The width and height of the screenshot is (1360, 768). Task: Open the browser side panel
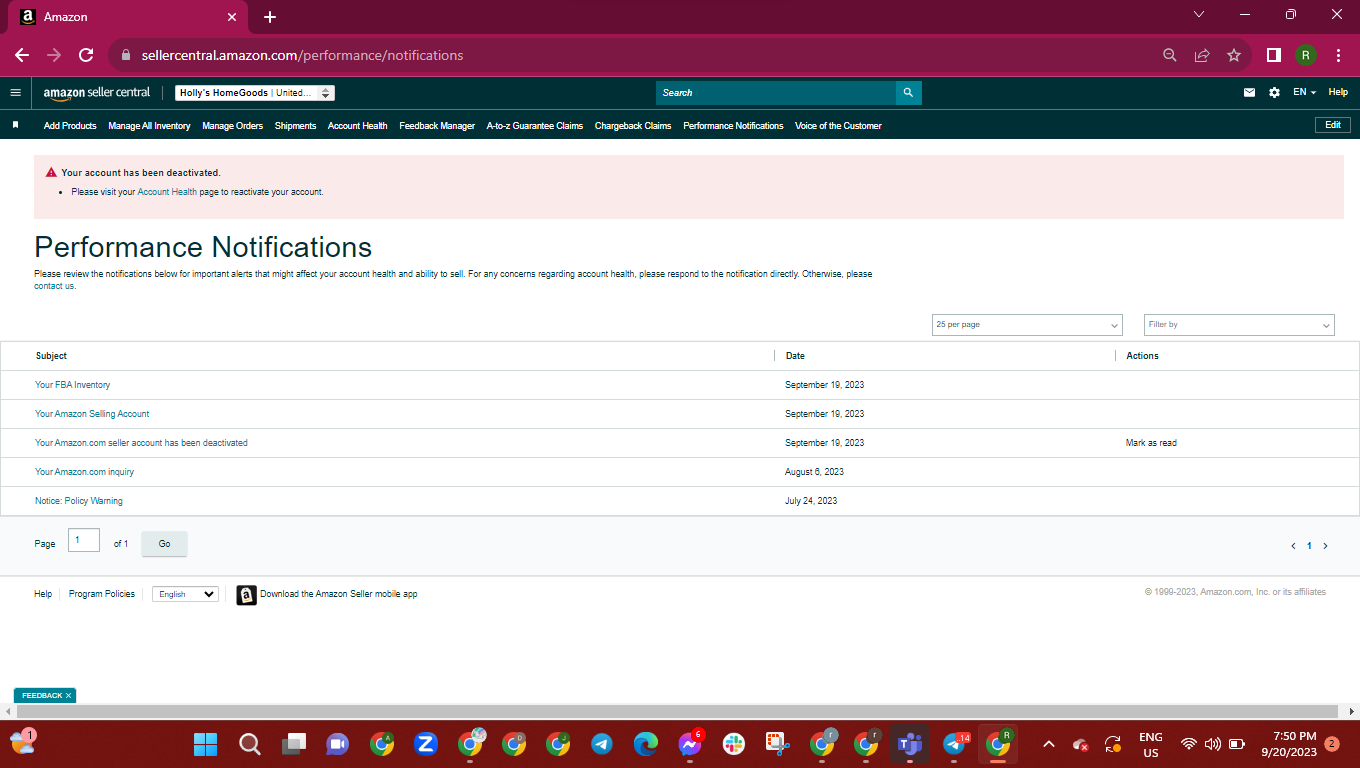[1274, 55]
